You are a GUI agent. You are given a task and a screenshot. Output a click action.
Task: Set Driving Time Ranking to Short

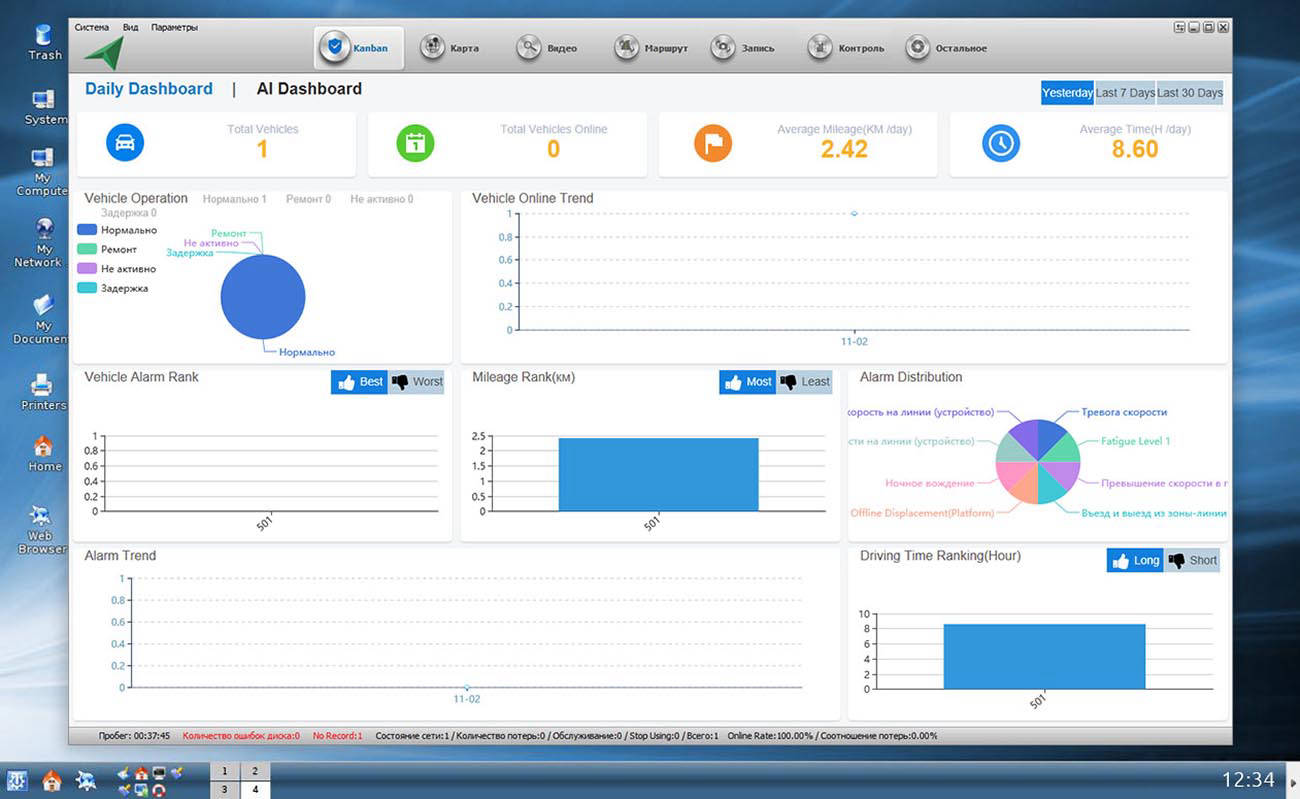pyautogui.click(x=1192, y=561)
